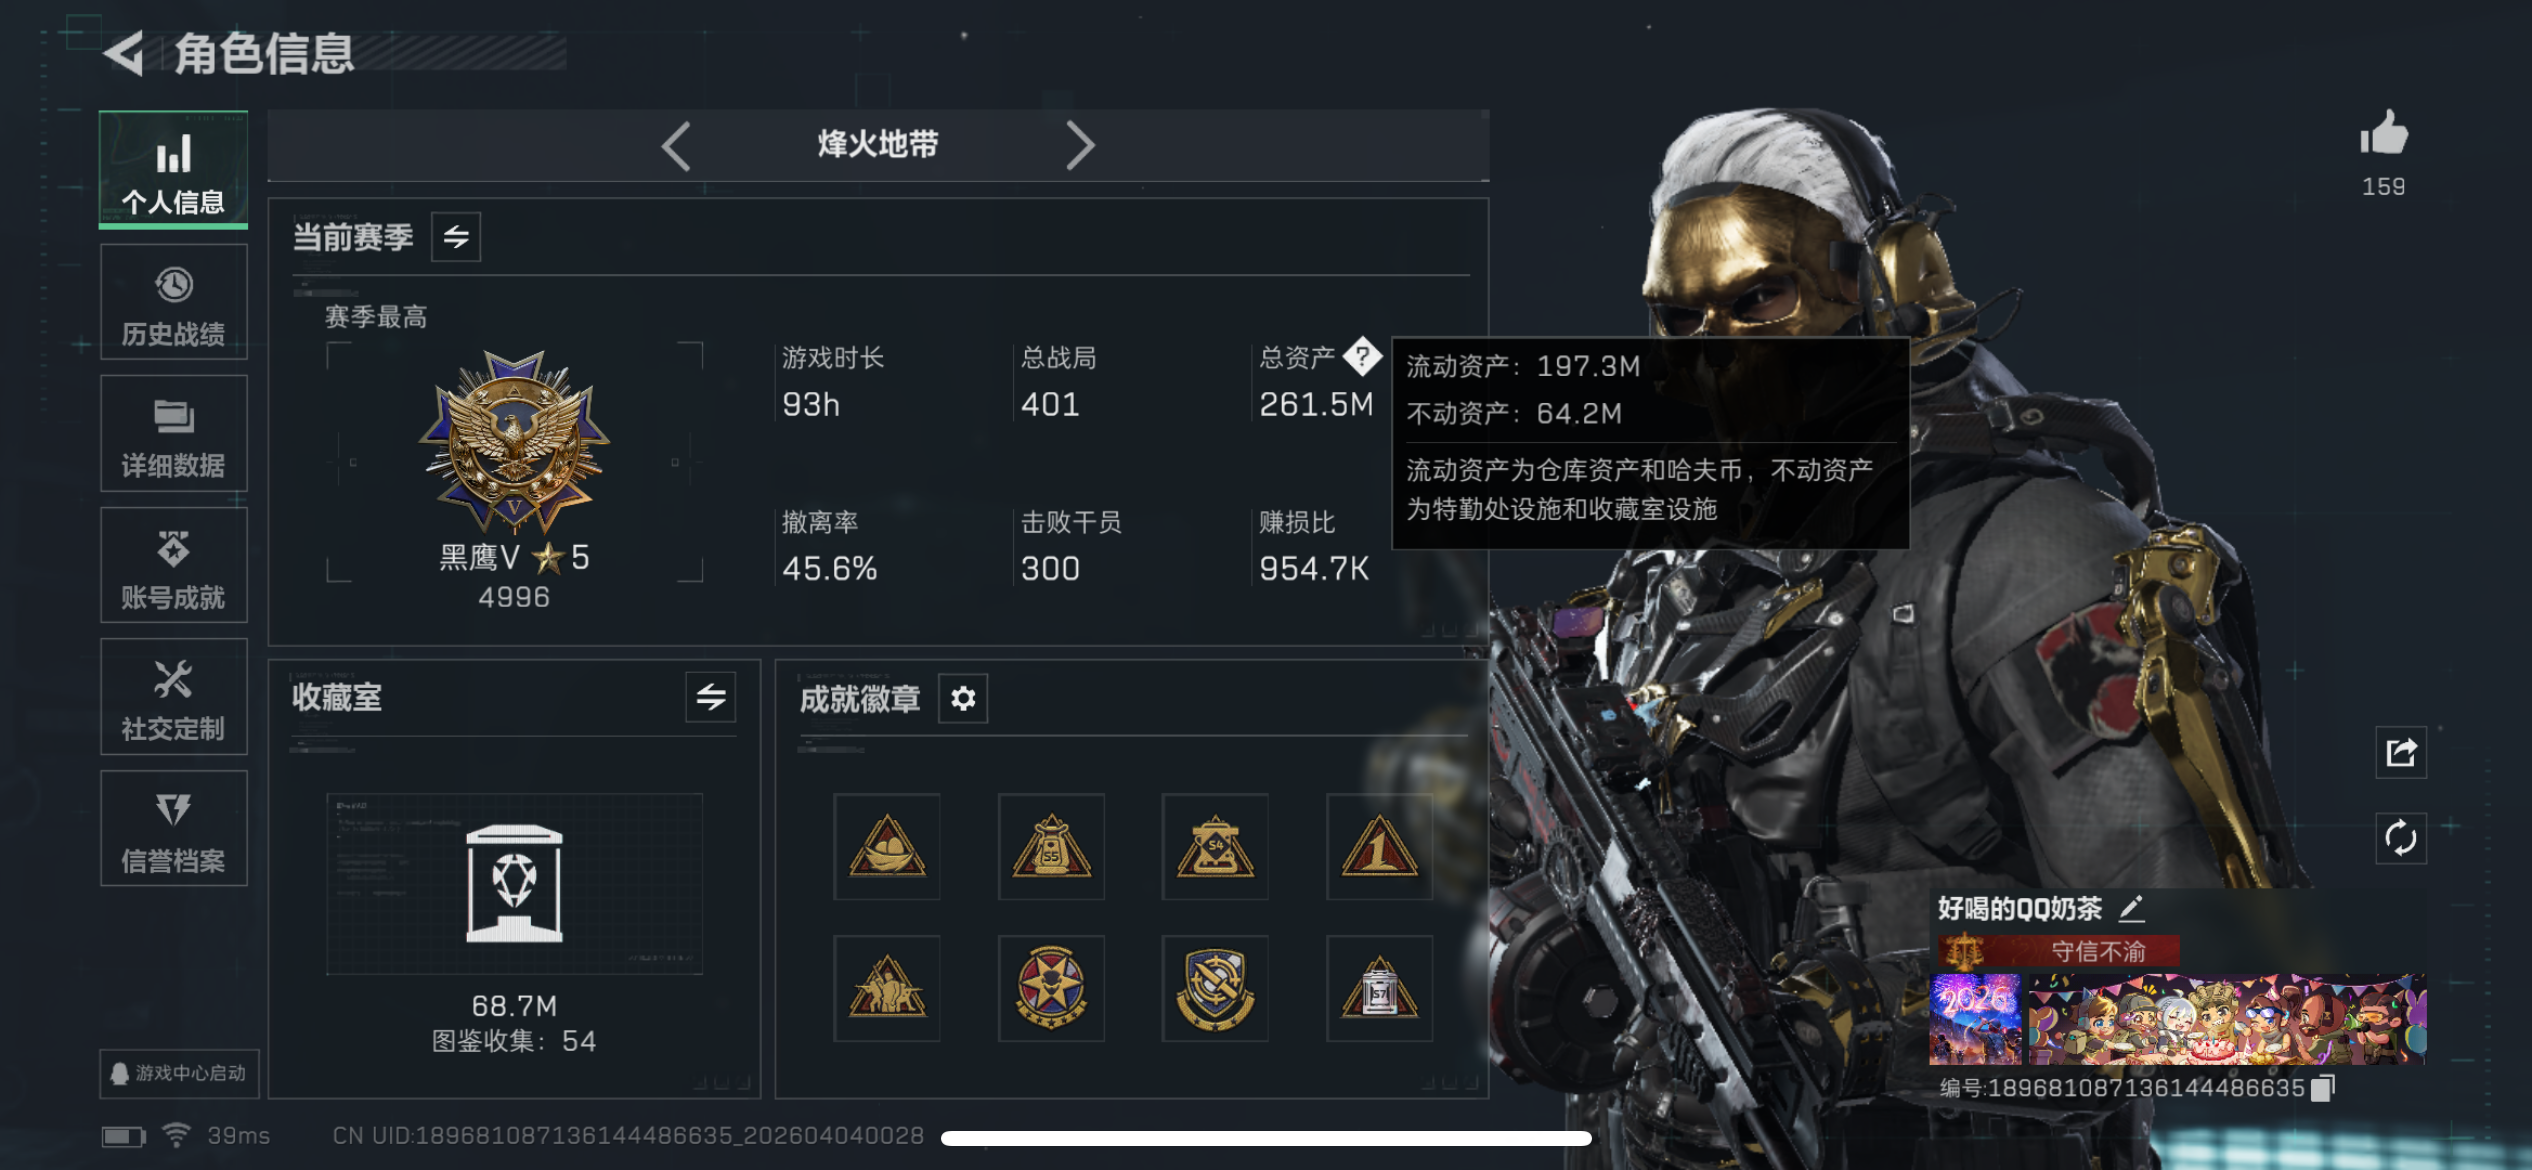Click the back arrow beside 角色信息
Image resolution: width=2532 pixels, height=1170 pixels.
126,53
